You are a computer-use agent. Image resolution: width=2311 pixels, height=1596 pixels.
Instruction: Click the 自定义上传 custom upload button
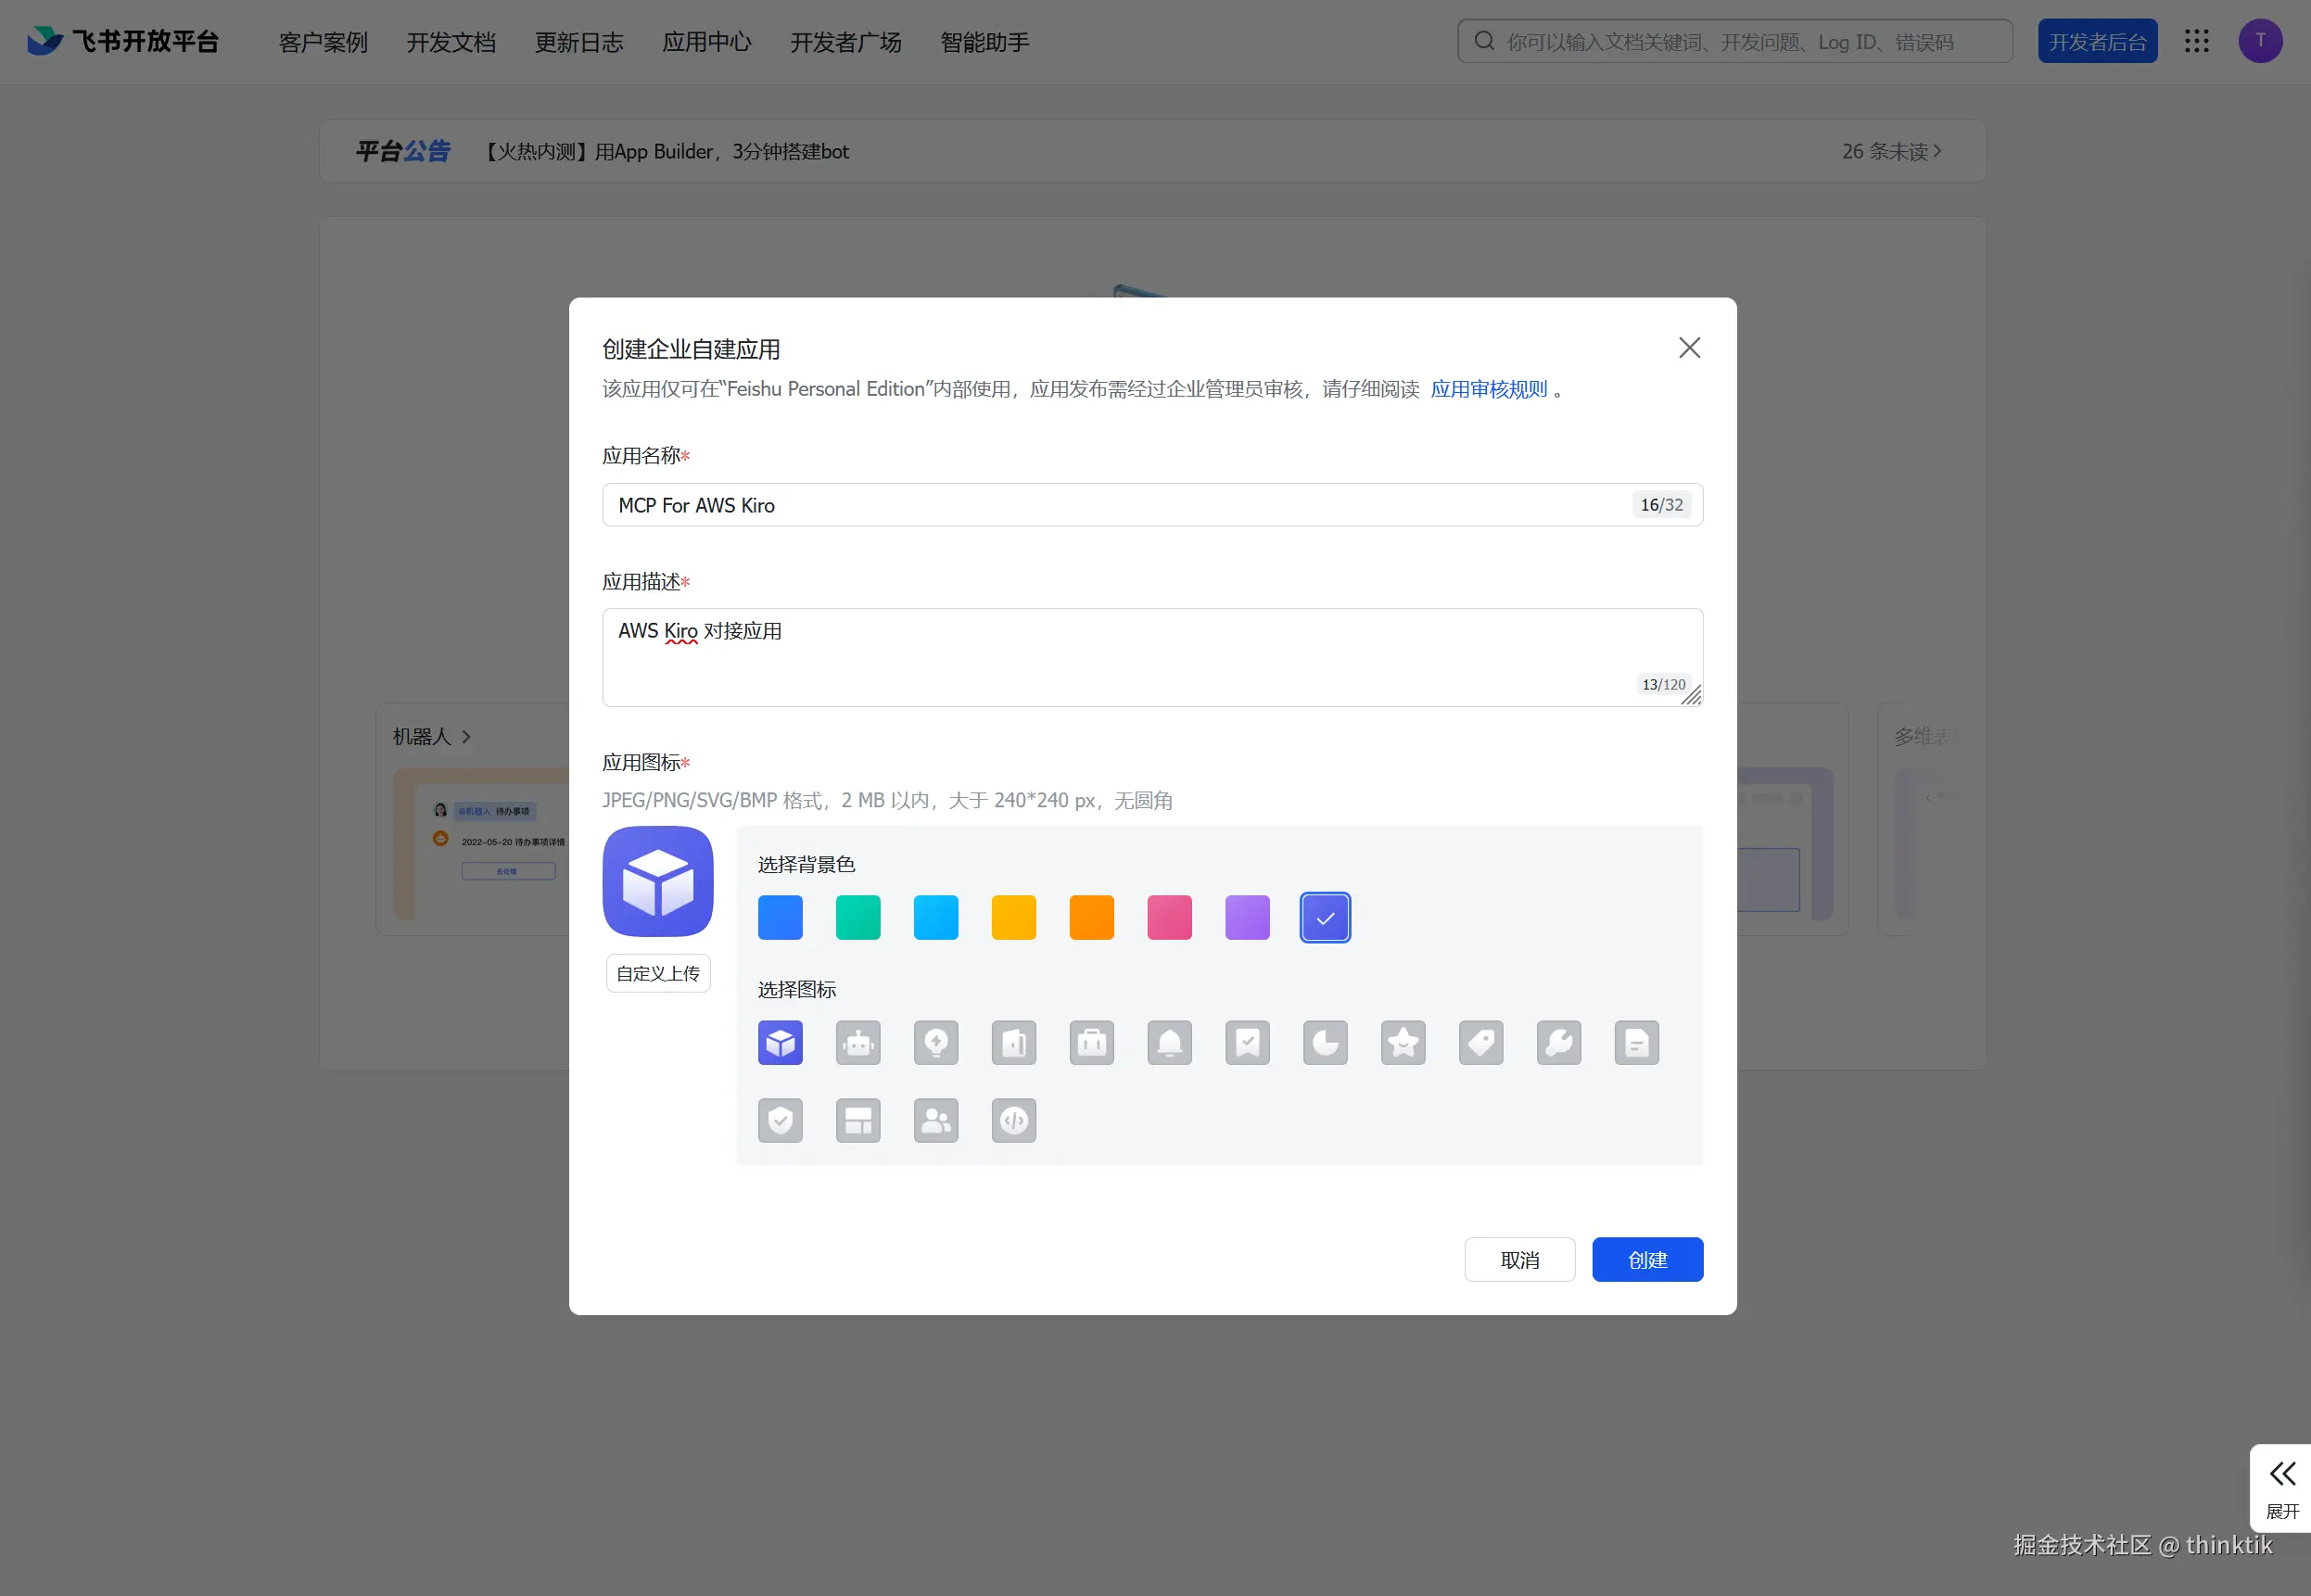tap(658, 973)
